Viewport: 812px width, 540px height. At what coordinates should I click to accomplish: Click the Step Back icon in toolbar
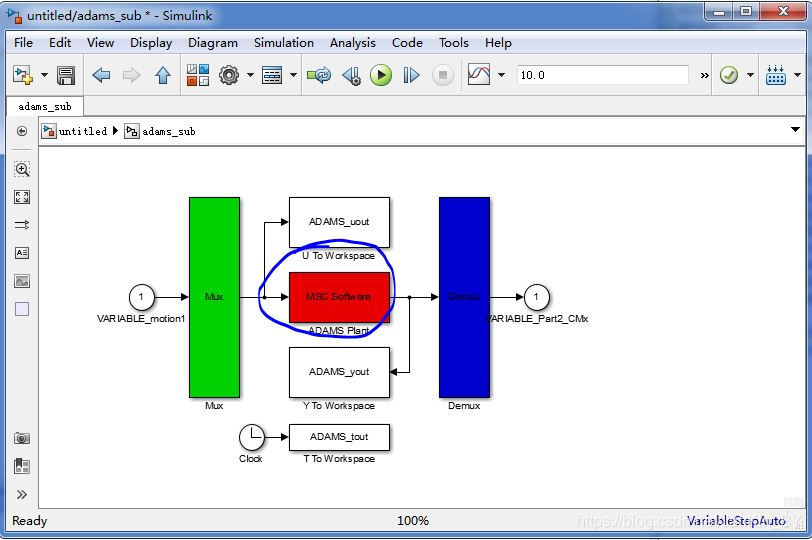coord(350,75)
